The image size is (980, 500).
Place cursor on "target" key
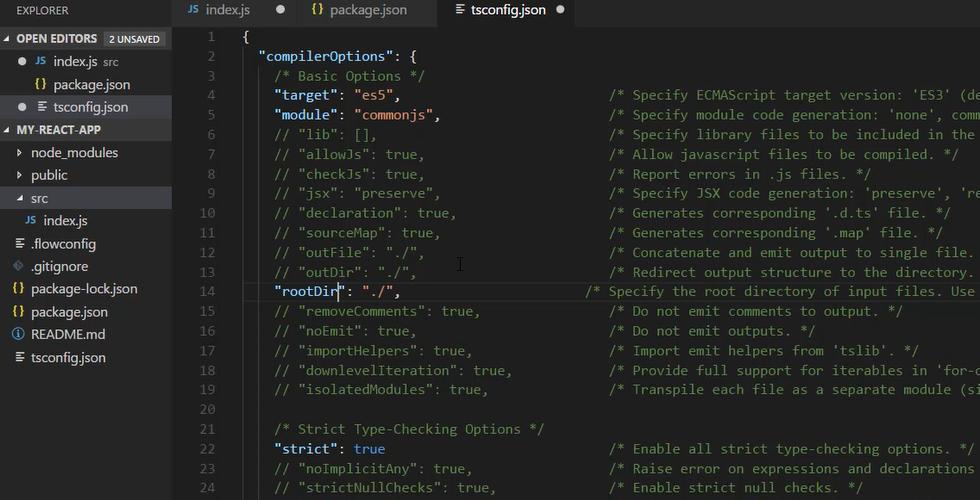(306, 95)
